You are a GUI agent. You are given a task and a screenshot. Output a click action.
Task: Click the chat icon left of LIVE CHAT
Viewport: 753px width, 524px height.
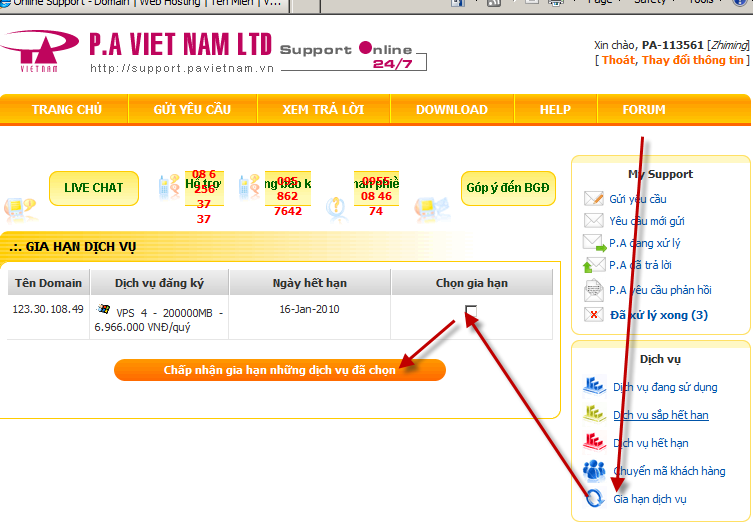(x=19, y=209)
